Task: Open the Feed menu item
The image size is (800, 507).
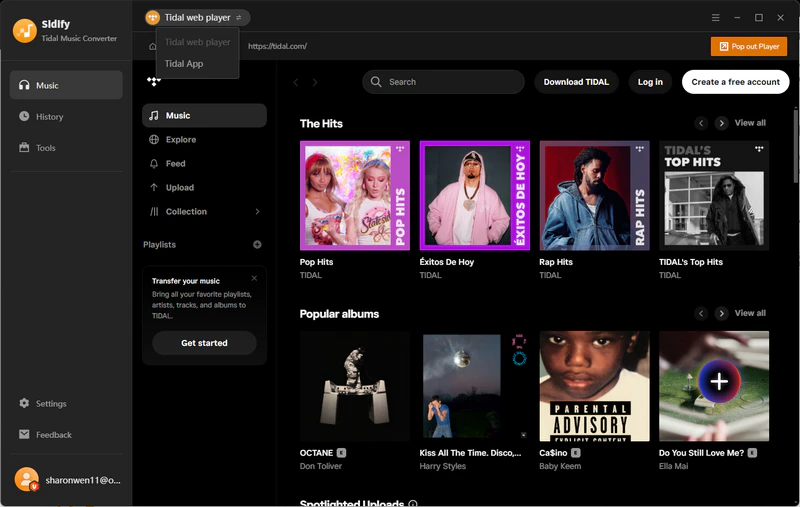Action: (x=204, y=163)
